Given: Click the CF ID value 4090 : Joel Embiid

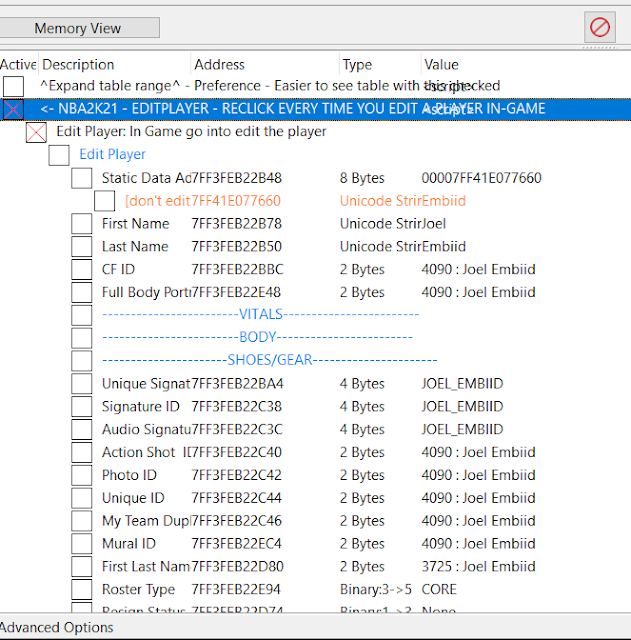Looking at the screenshot, I should [x=478, y=269].
